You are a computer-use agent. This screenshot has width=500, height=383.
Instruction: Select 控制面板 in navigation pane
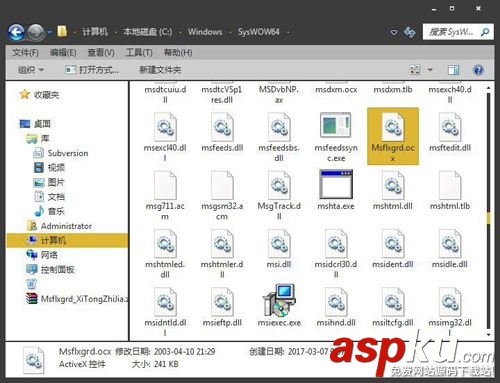point(50,270)
